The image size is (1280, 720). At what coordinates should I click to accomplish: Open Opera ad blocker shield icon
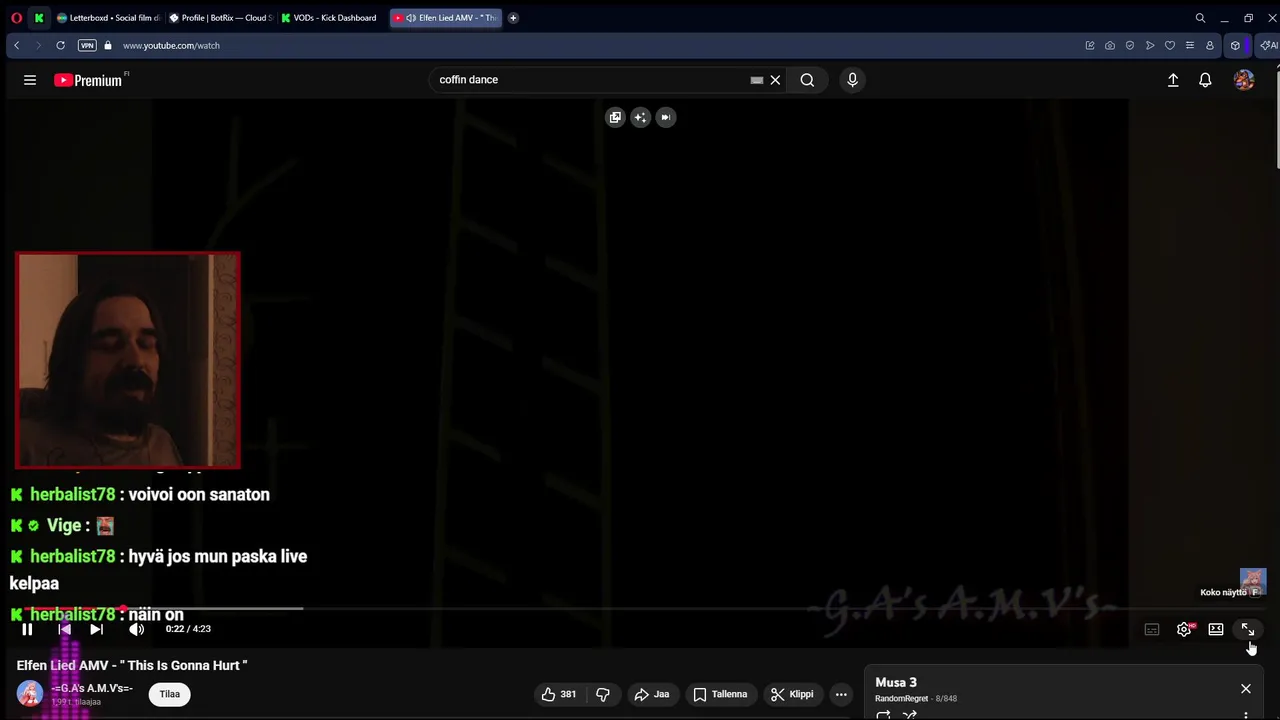1130,45
